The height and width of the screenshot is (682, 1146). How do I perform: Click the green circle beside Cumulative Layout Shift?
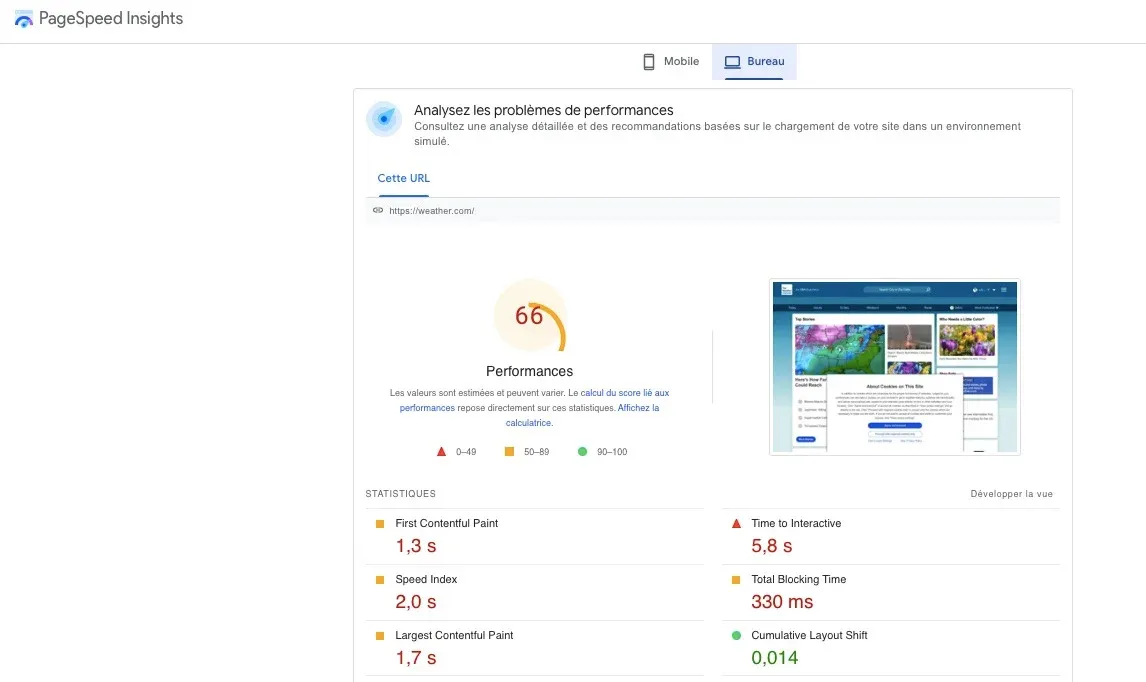coord(737,635)
